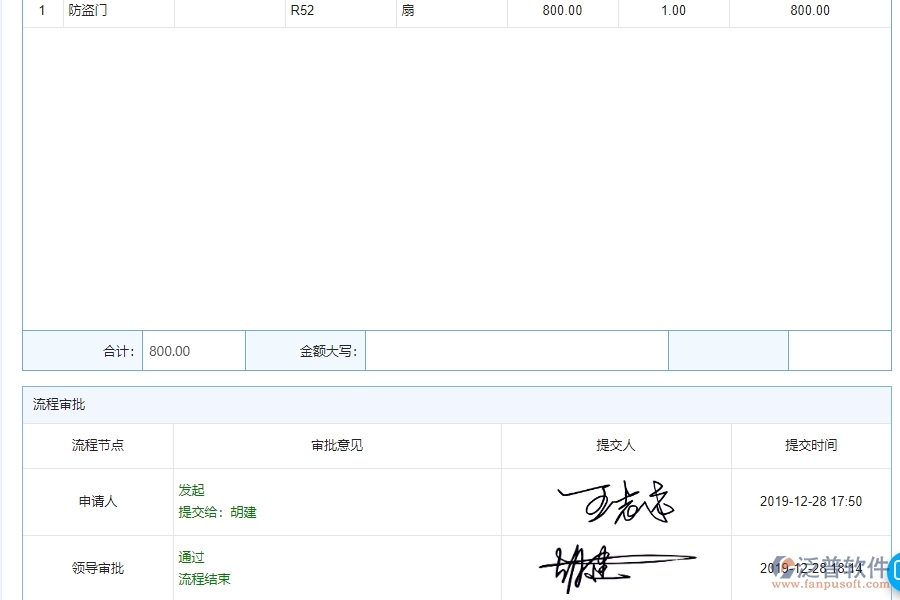Click the 扇 unit cell
This screenshot has height=600, width=900.
point(406,10)
